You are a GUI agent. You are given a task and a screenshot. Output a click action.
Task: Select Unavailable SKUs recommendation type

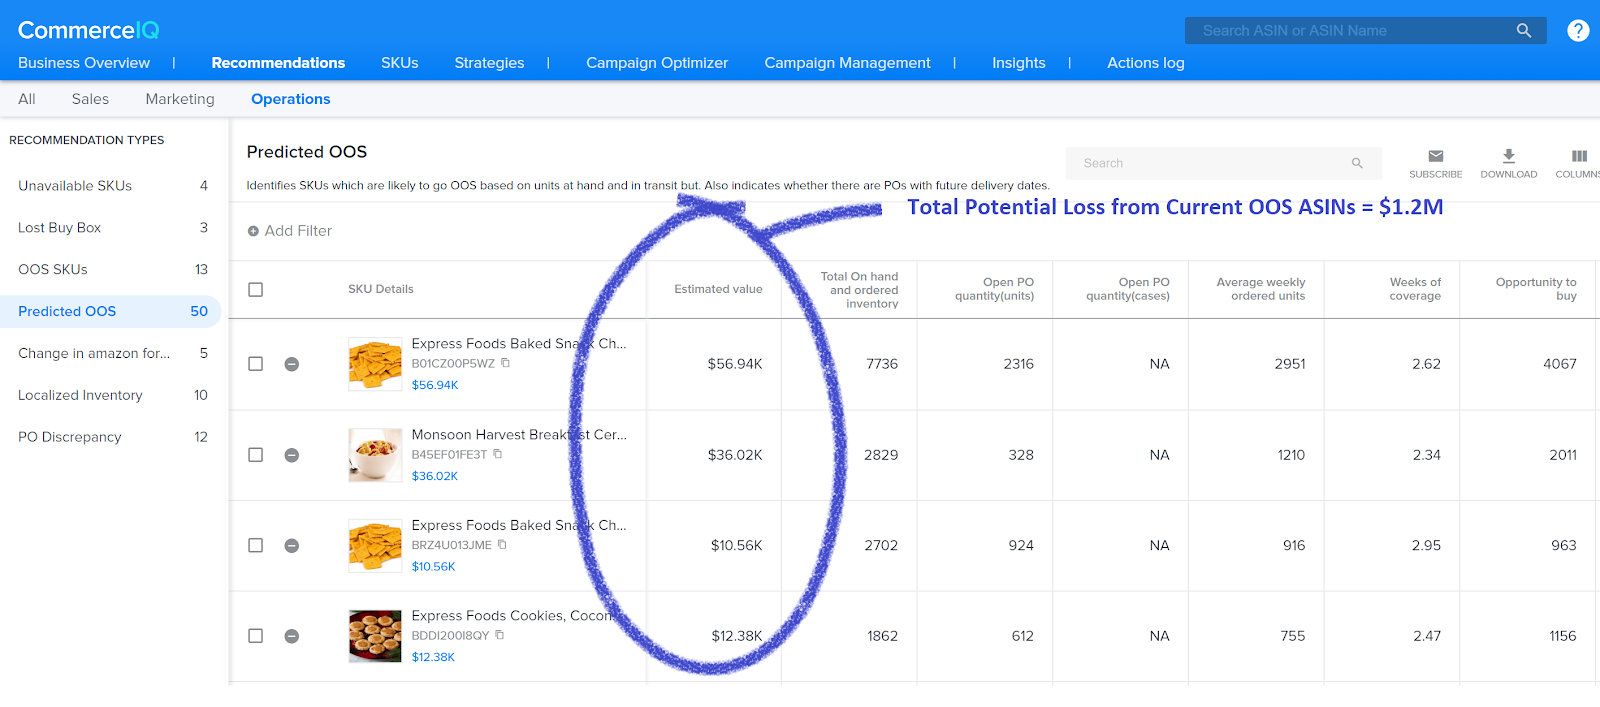pyautogui.click(x=111, y=186)
